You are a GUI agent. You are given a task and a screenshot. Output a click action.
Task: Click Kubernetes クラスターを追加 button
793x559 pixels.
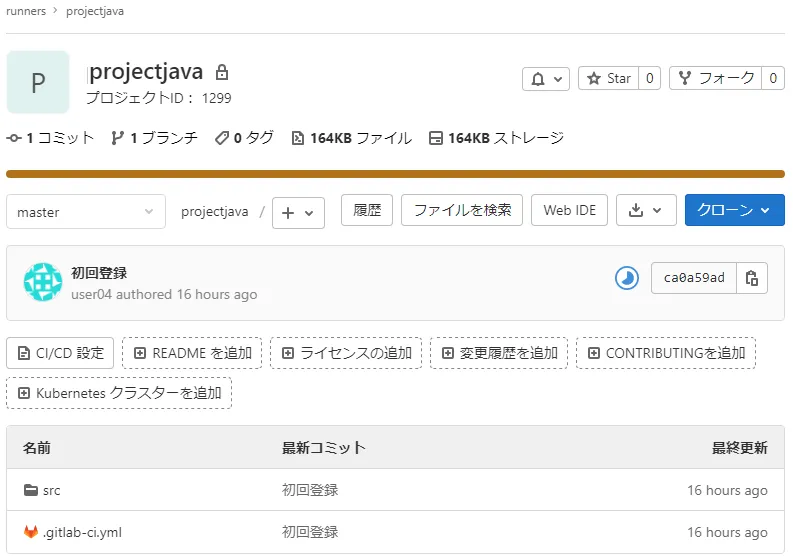pyautogui.click(x=119, y=393)
